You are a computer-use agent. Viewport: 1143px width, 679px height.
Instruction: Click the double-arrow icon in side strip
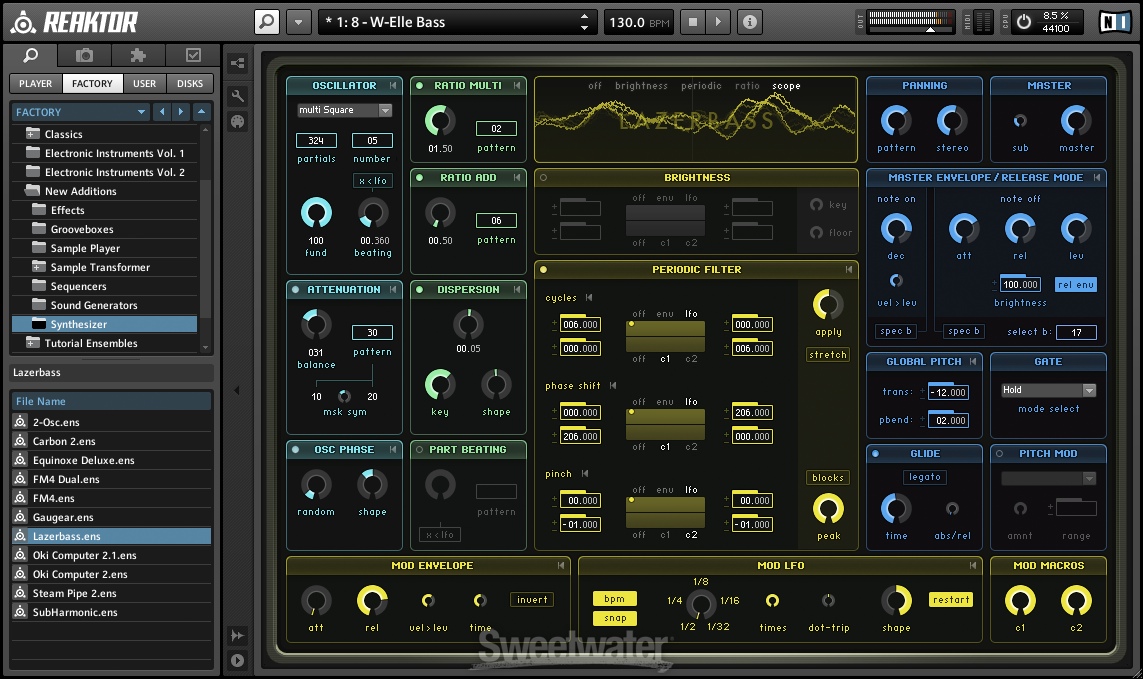tap(238, 635)
